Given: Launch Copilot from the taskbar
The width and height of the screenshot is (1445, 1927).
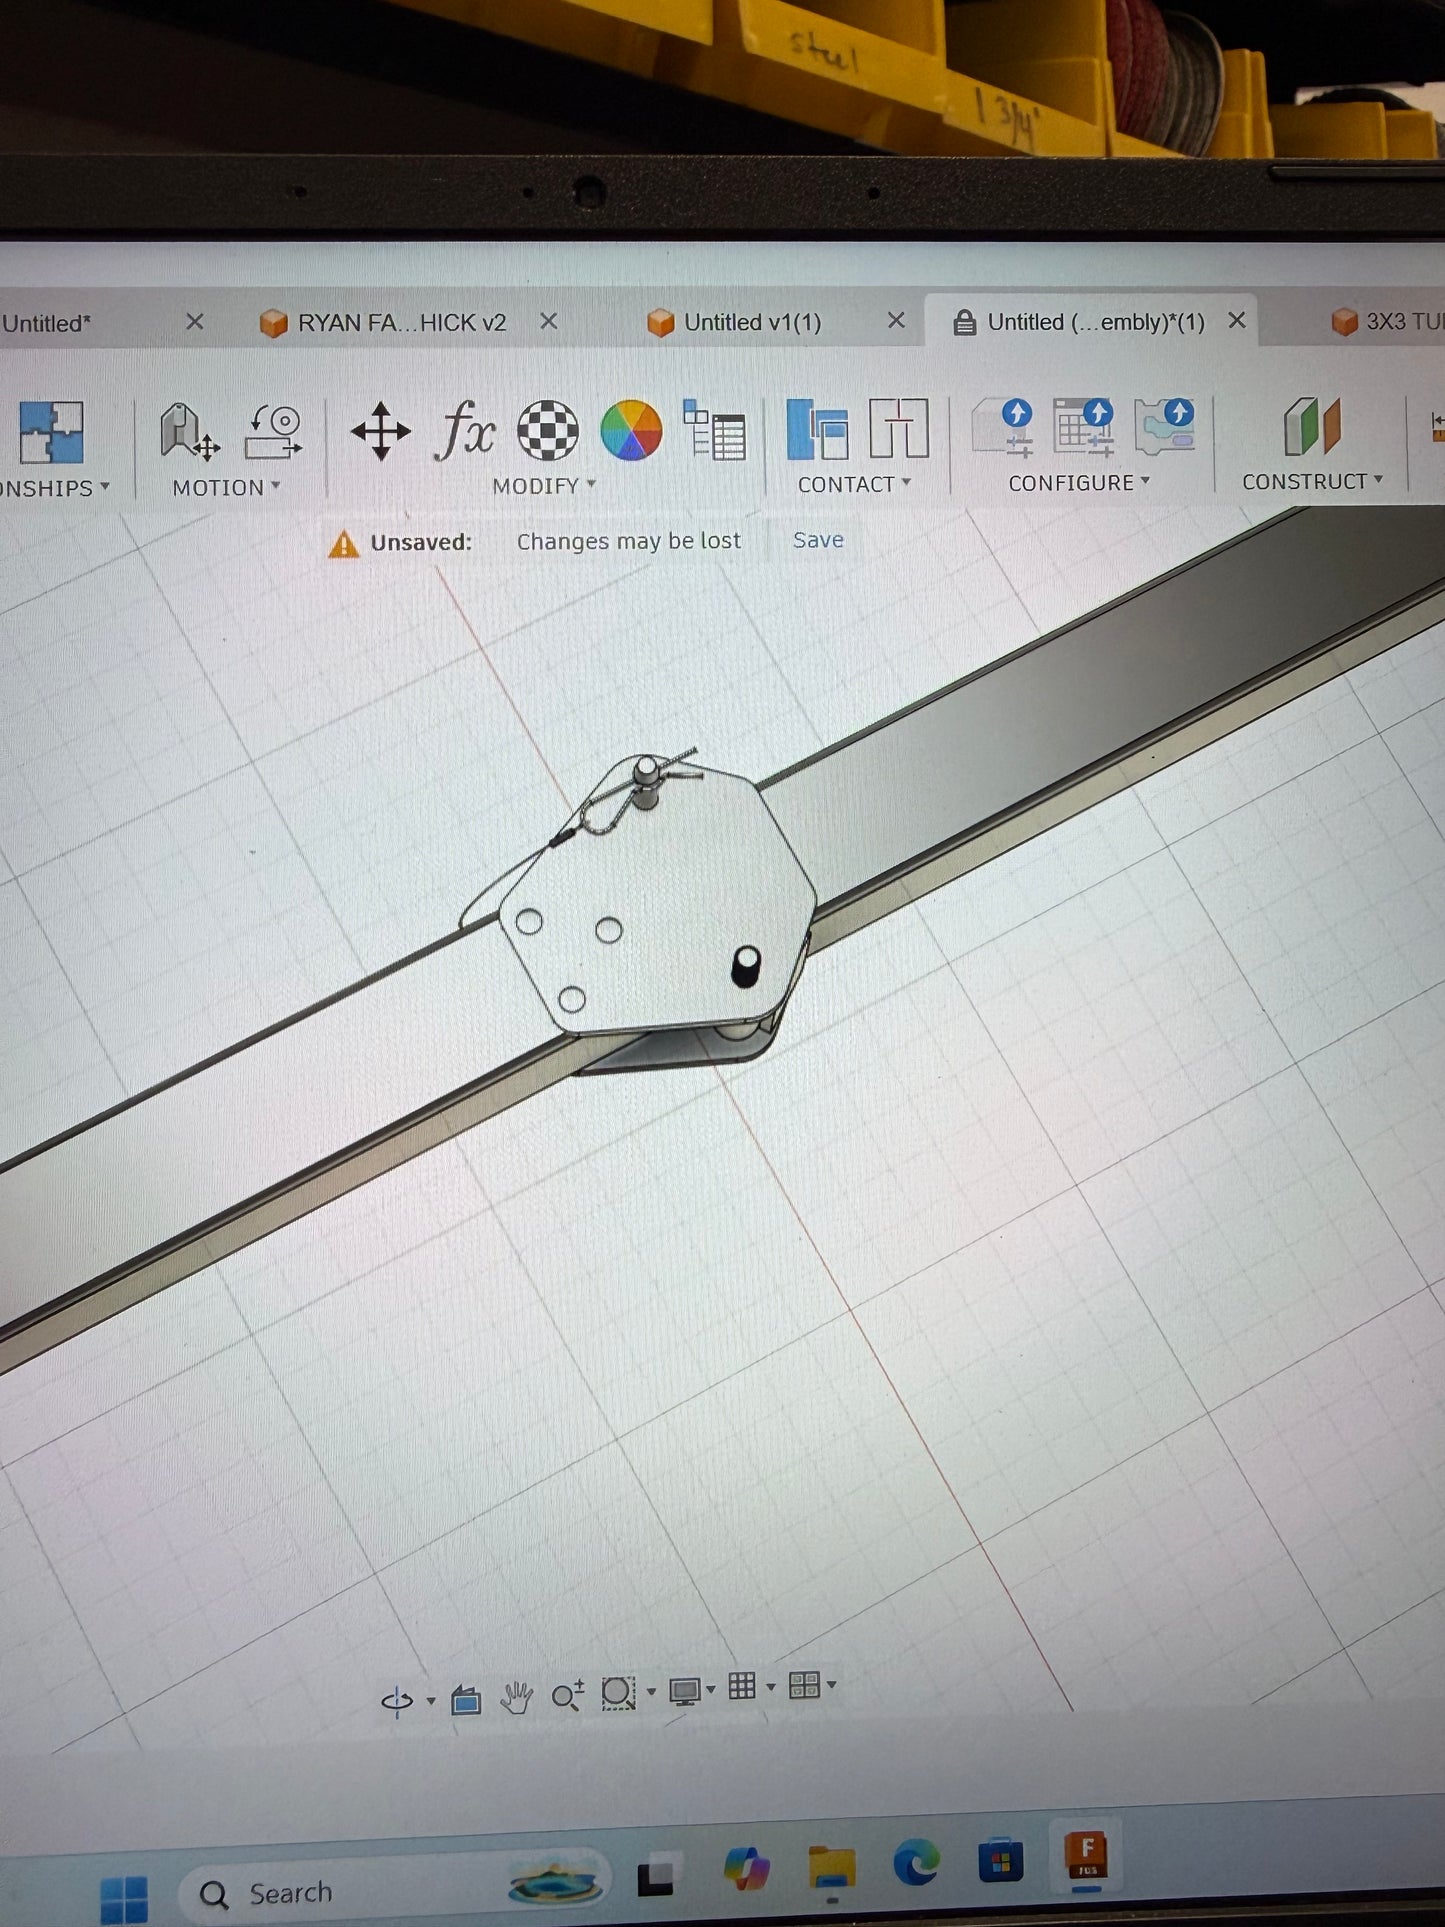Looking at the screenshot, I should click(x=746, y=1868).
